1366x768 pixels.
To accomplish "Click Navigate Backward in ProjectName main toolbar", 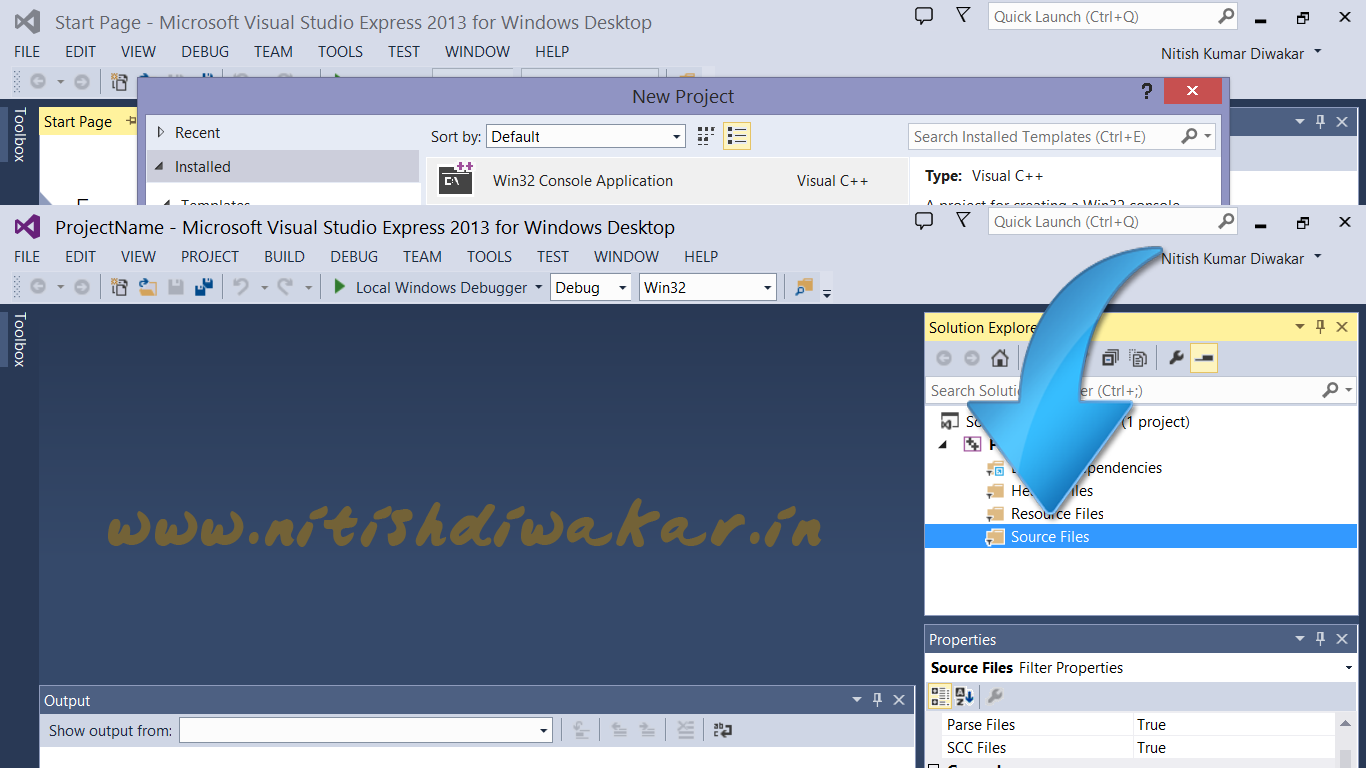I will pos(38,287).
